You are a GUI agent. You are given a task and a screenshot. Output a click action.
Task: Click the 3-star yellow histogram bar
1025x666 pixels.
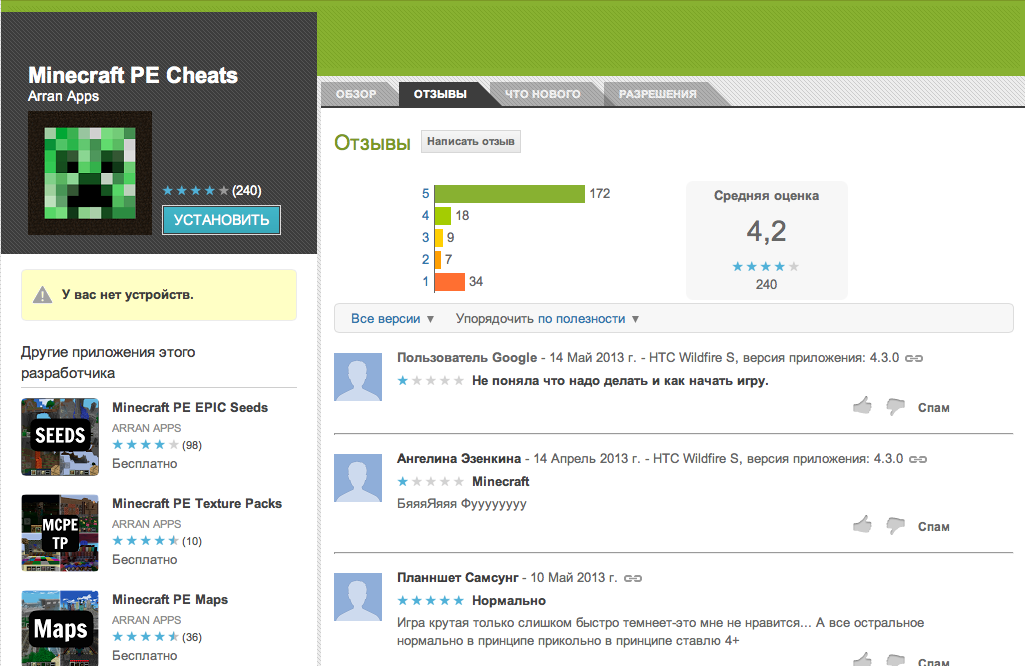(439, 237)
